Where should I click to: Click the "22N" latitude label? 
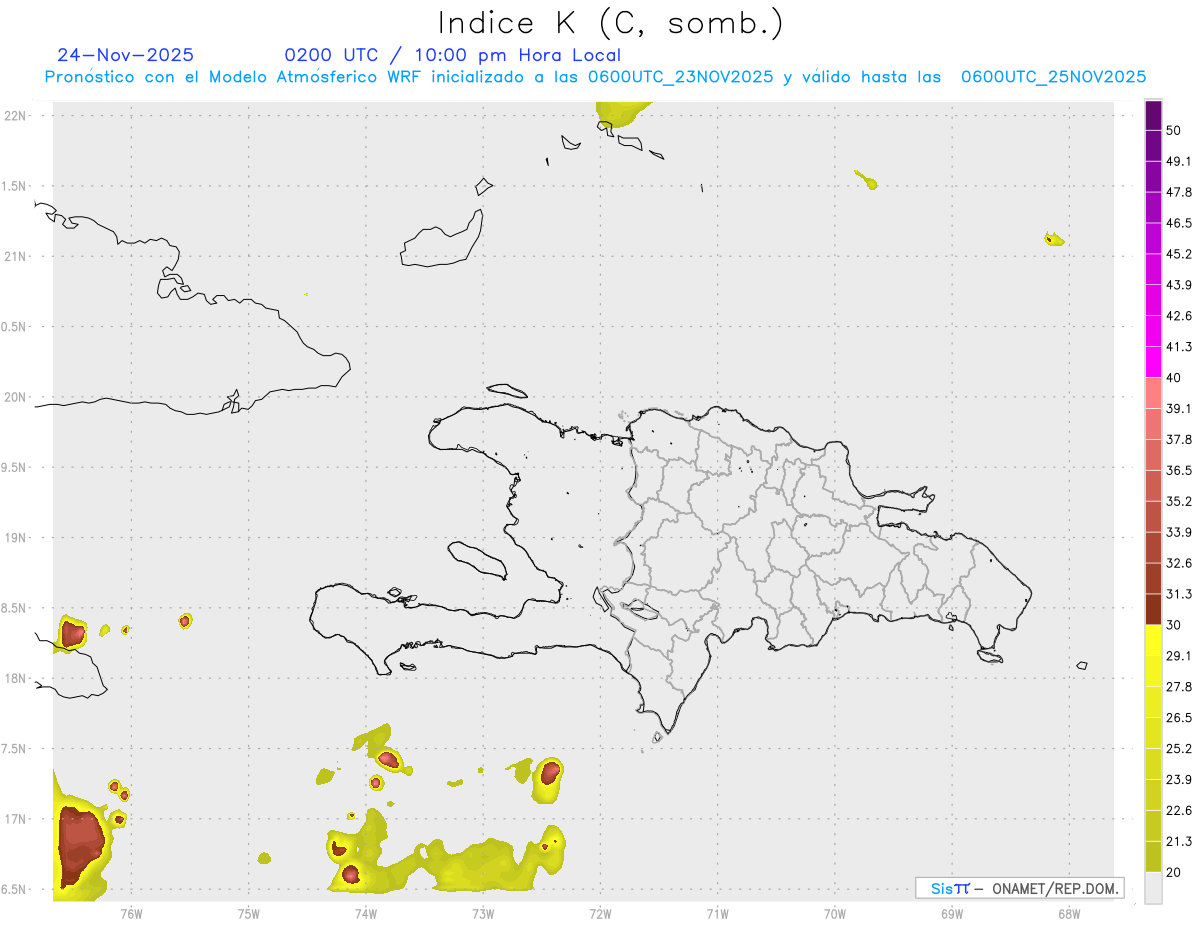click(x=15, y=115)
